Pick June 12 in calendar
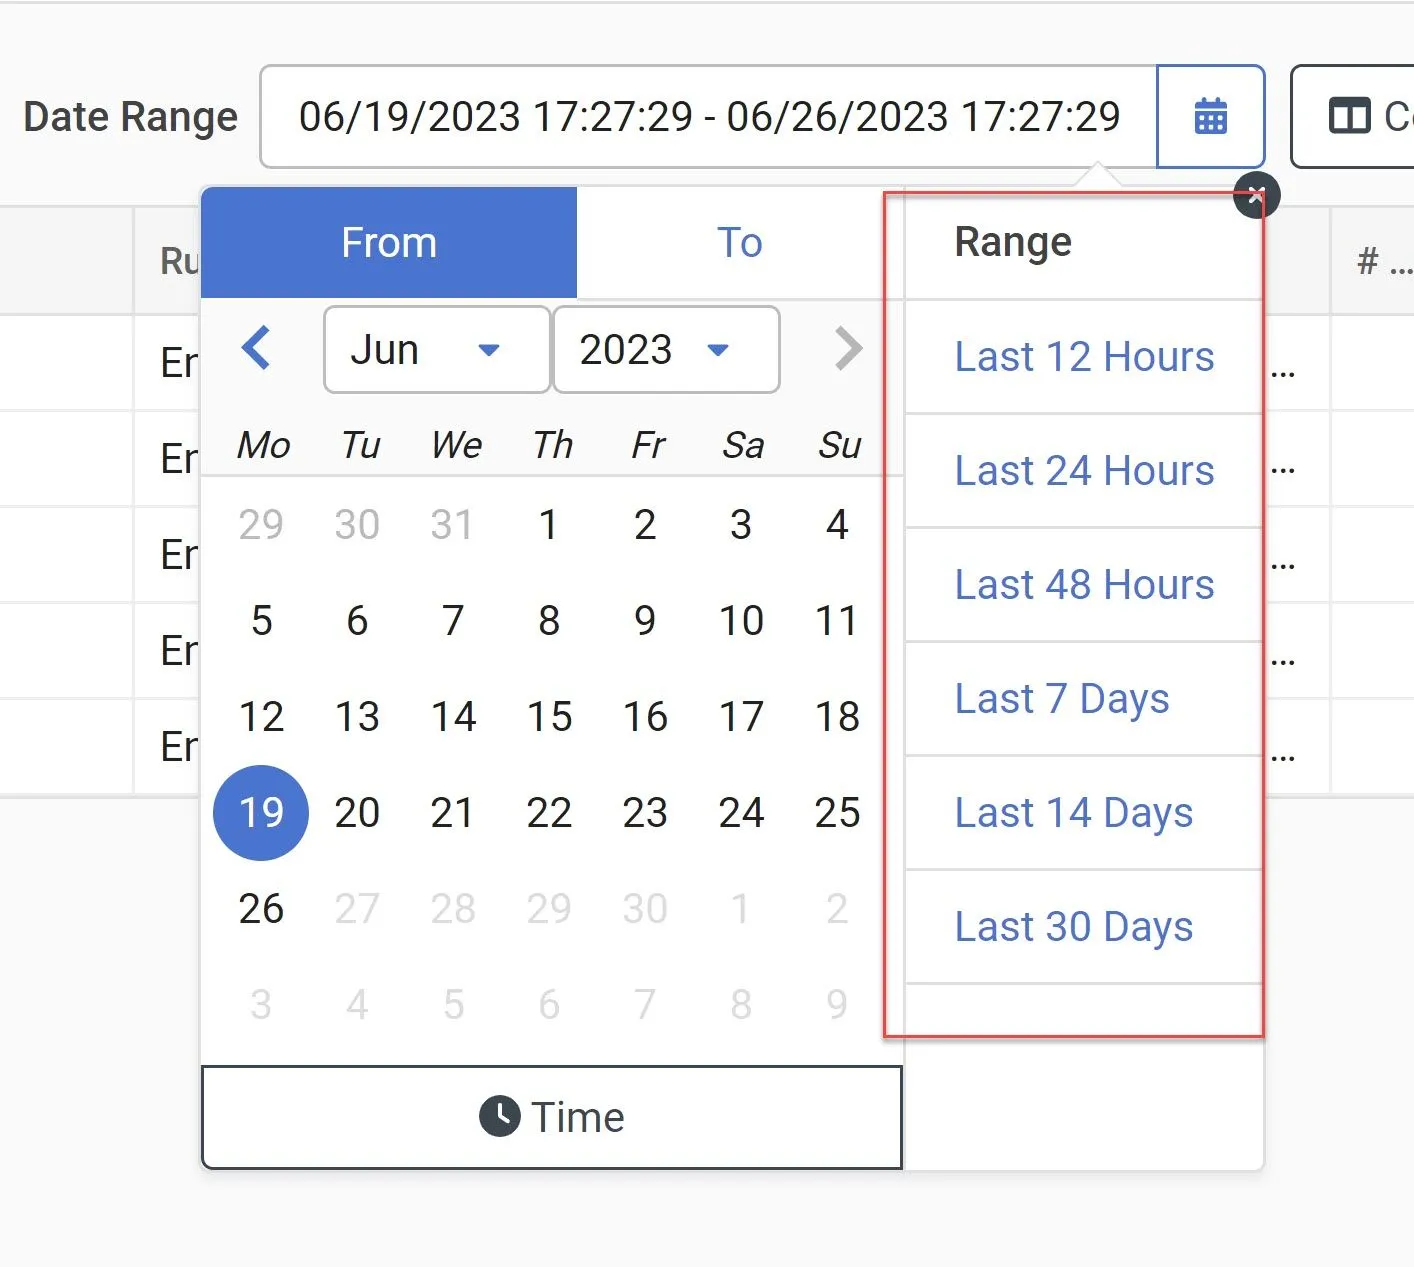The width and height of the screenshot is (1414, 1267). (261, 717)
